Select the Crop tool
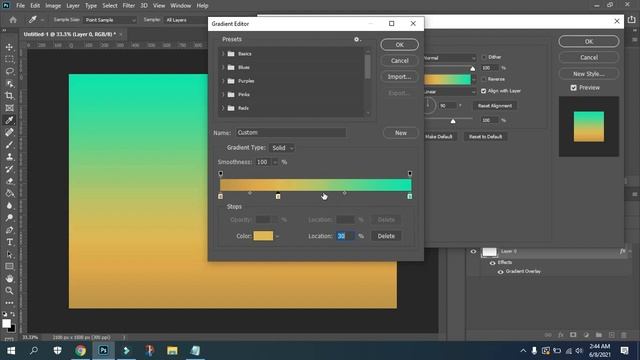The width and height of the screenshot is (640, 360). coord(9,96)
